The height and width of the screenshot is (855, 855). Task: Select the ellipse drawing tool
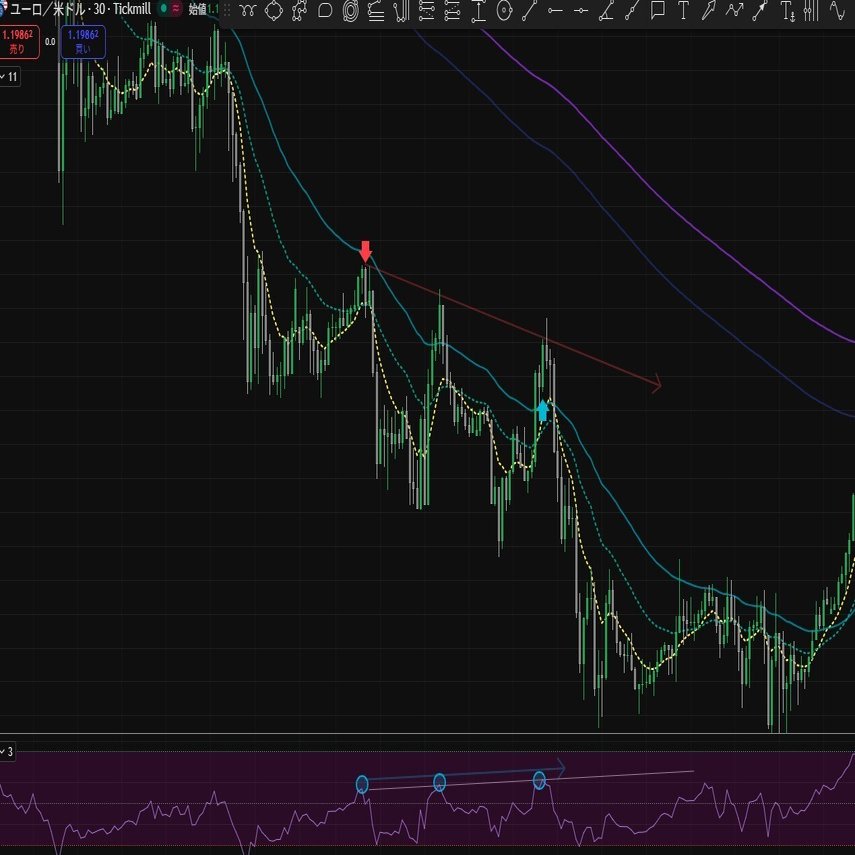click(273, 10)
